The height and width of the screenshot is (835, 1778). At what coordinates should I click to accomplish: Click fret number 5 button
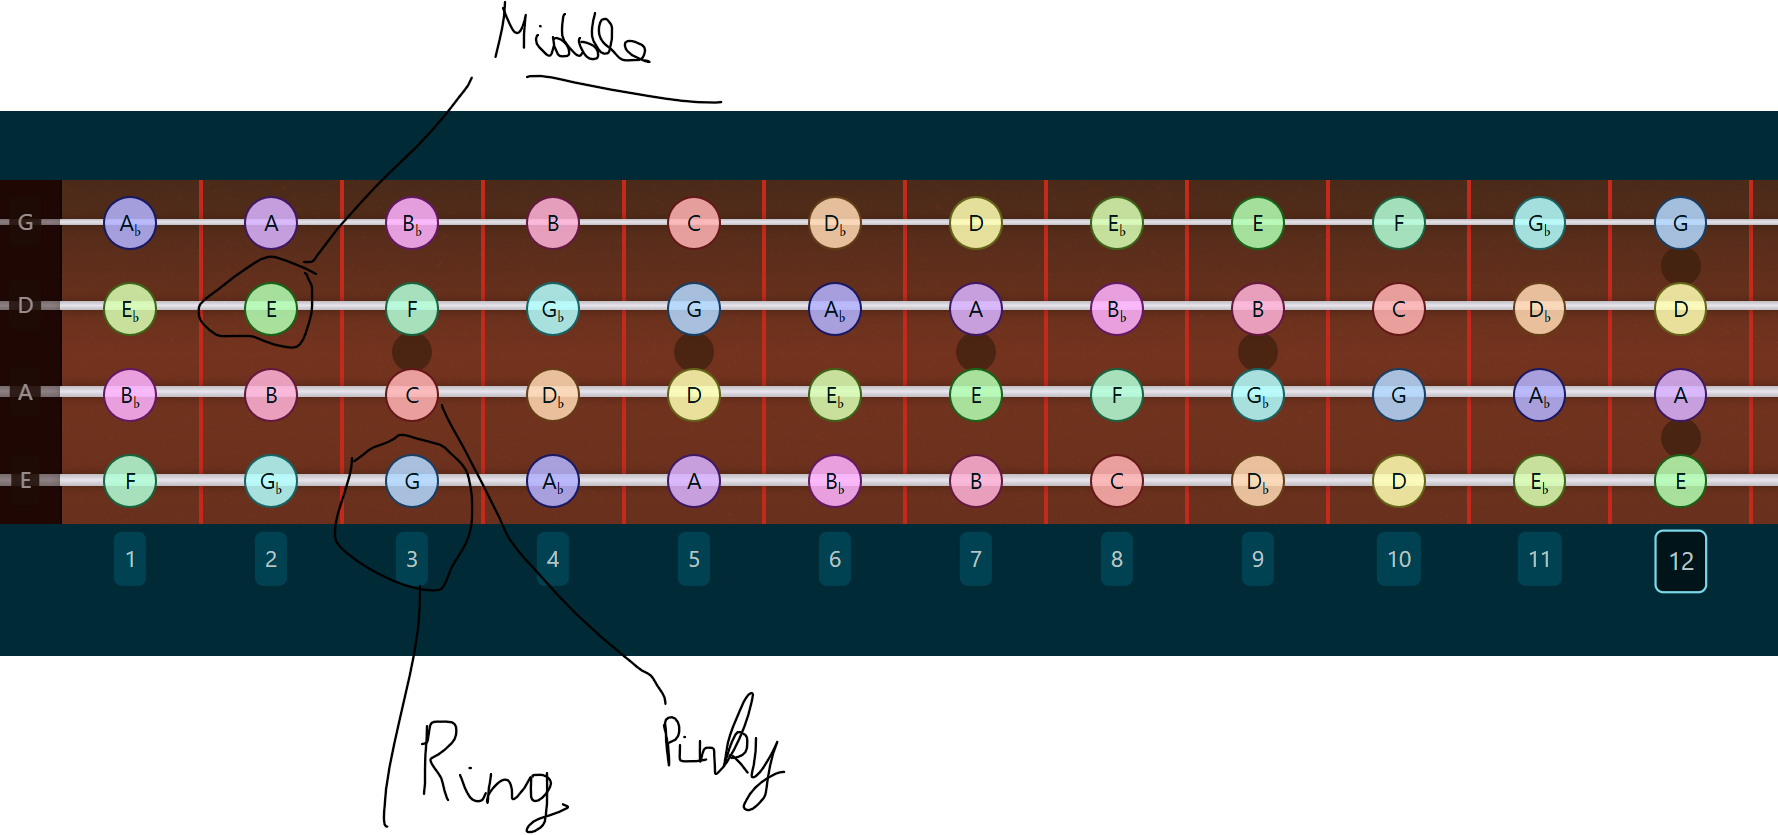click(694, 559)
